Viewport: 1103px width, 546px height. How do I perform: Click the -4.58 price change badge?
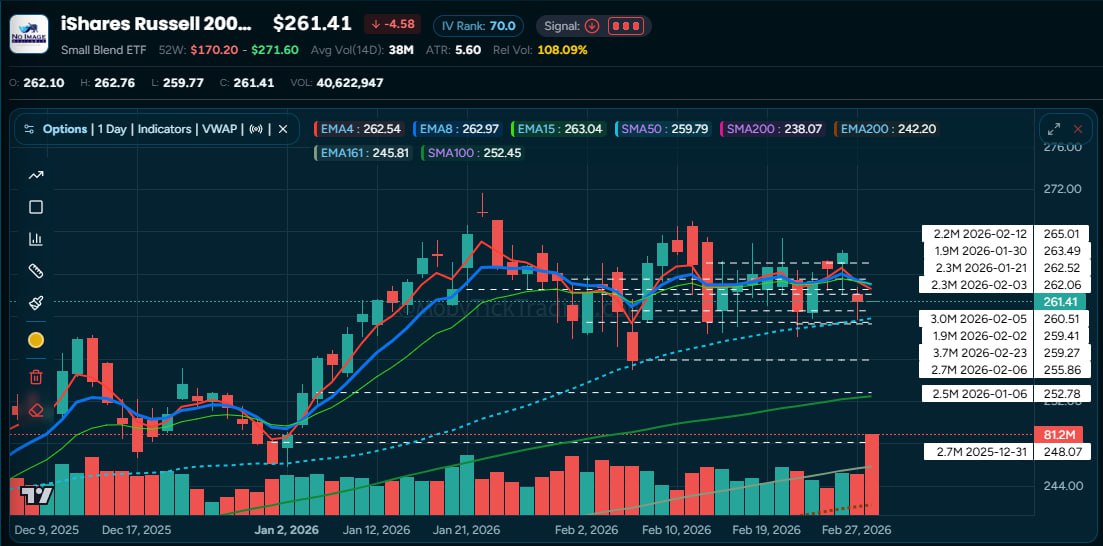point(393,25)
